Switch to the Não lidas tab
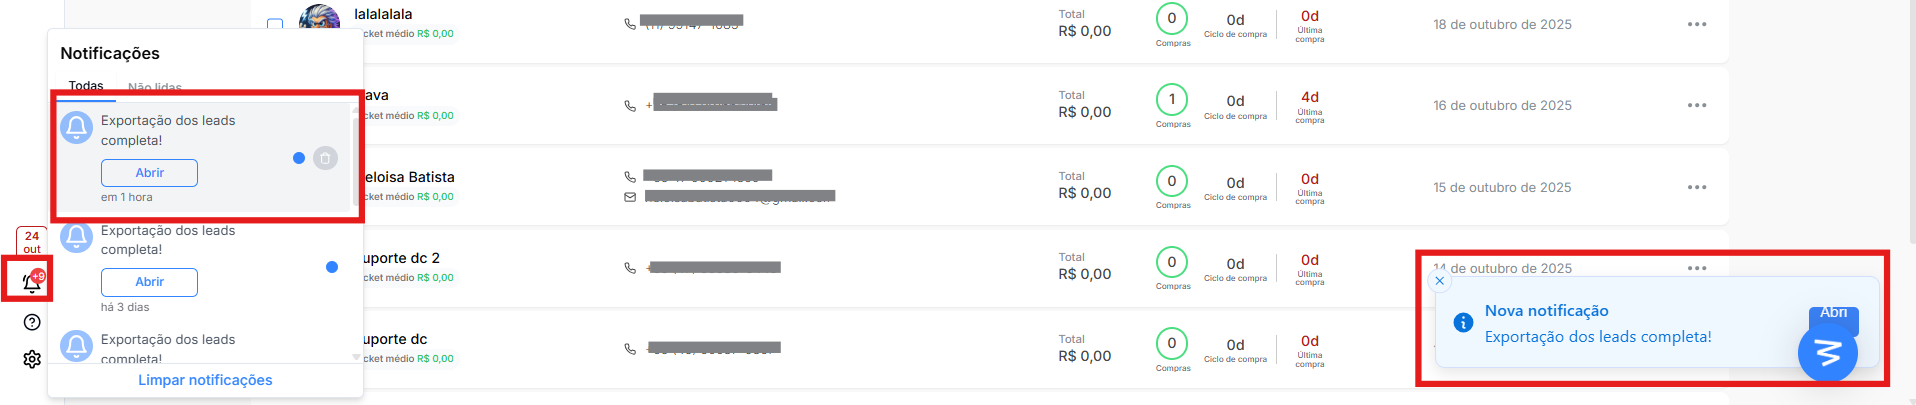This screenshot has height=405, width=1916. pos(155,88)
